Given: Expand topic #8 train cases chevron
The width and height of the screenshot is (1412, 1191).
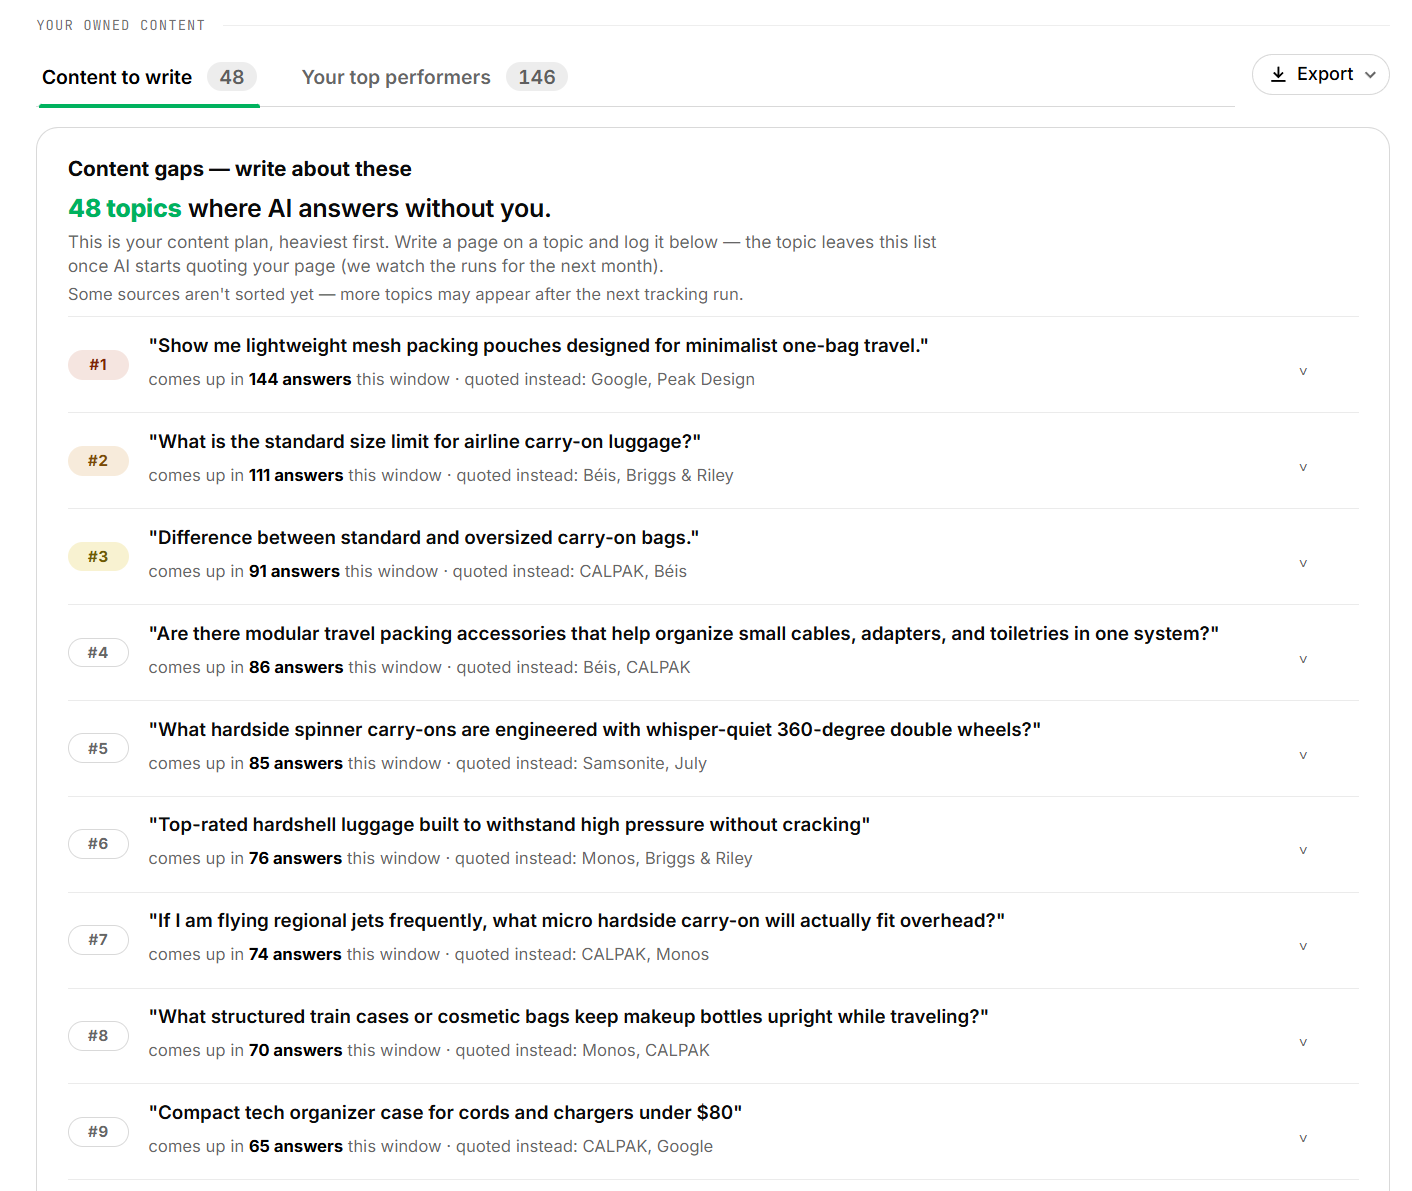Looking at the screenshot, I should (1303, 1042).
